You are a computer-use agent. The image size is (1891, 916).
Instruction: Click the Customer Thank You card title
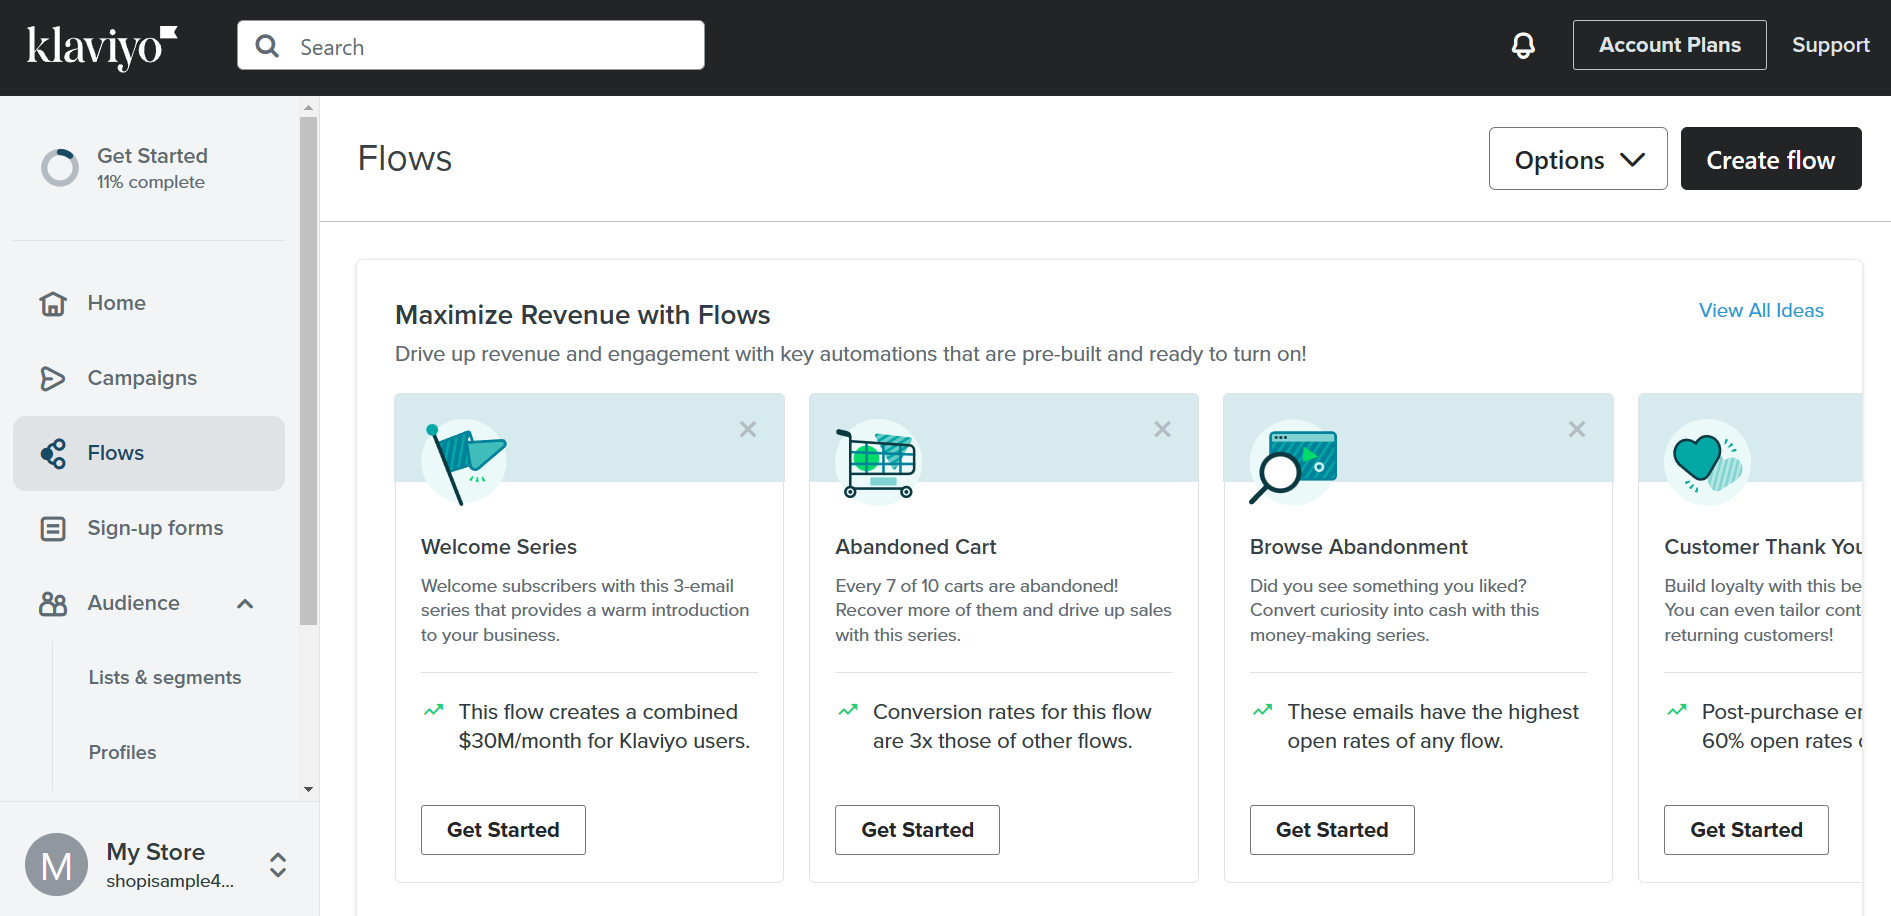[x=1763, y=547]
